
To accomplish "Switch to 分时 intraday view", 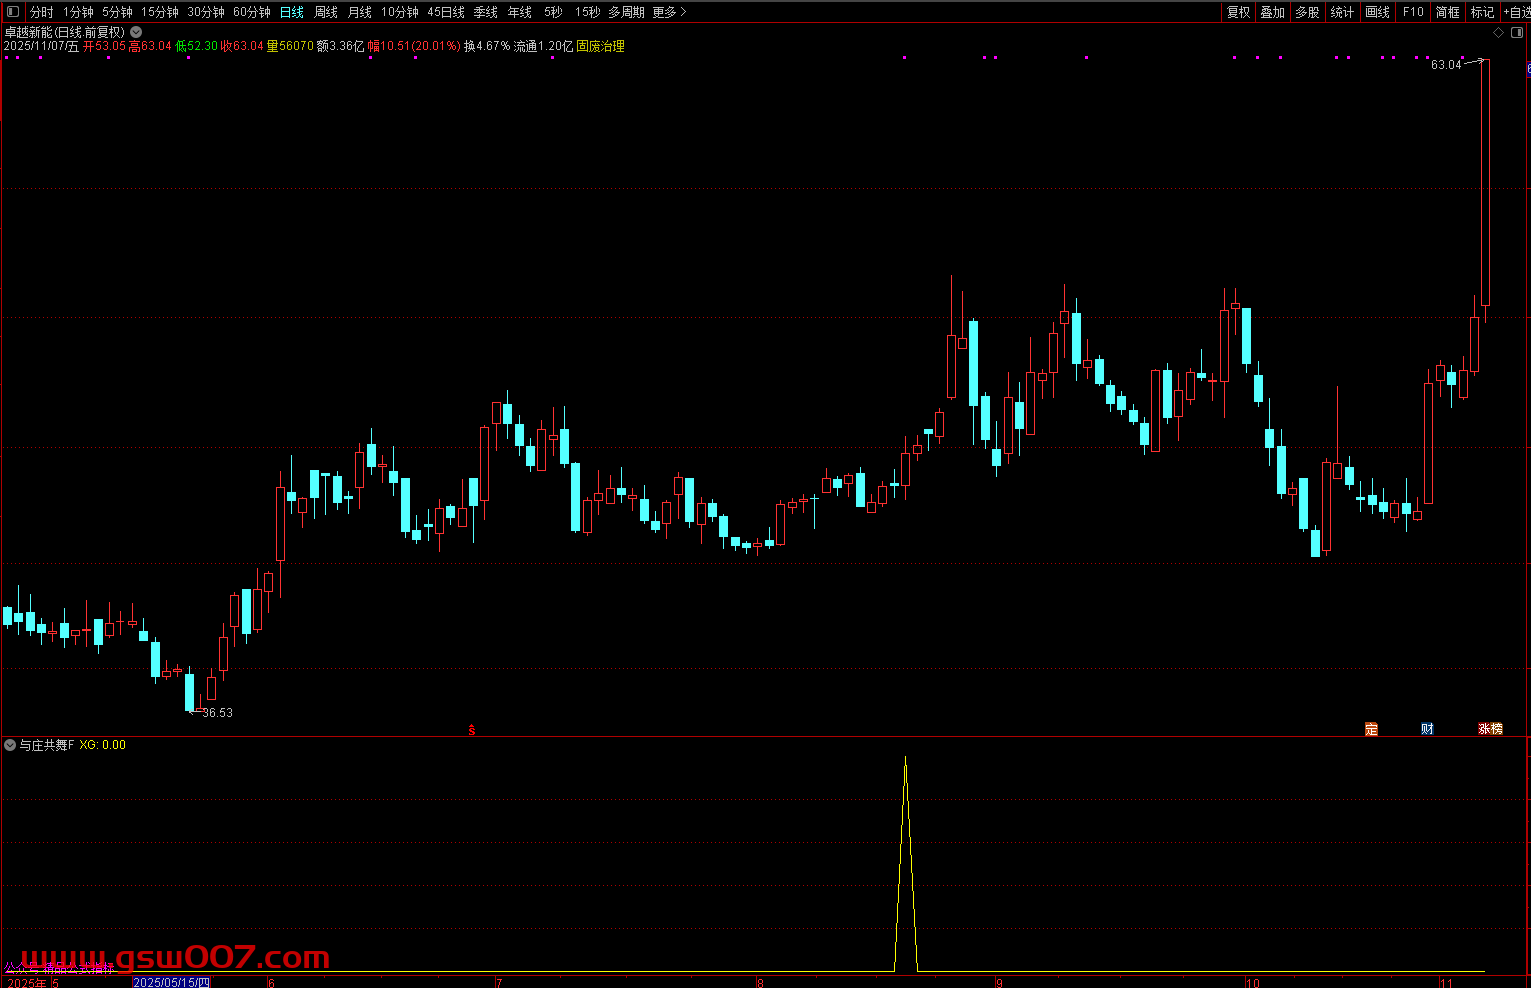I will pos(41,12).
